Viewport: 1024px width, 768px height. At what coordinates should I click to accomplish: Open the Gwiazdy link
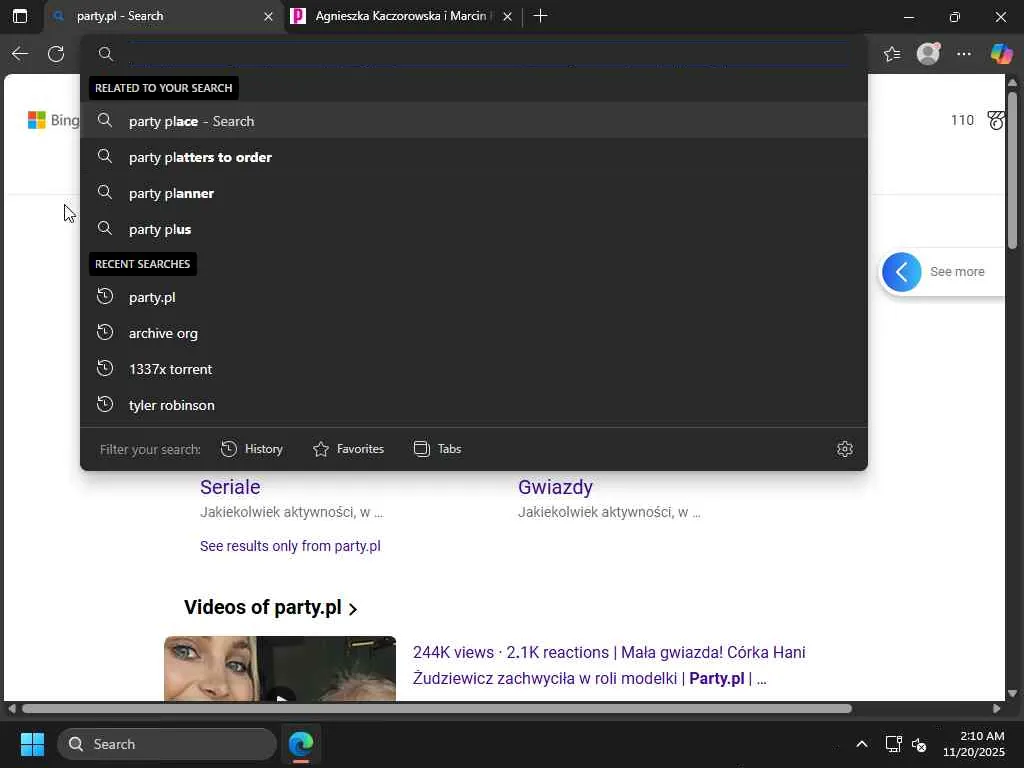[x=555, y=487]
